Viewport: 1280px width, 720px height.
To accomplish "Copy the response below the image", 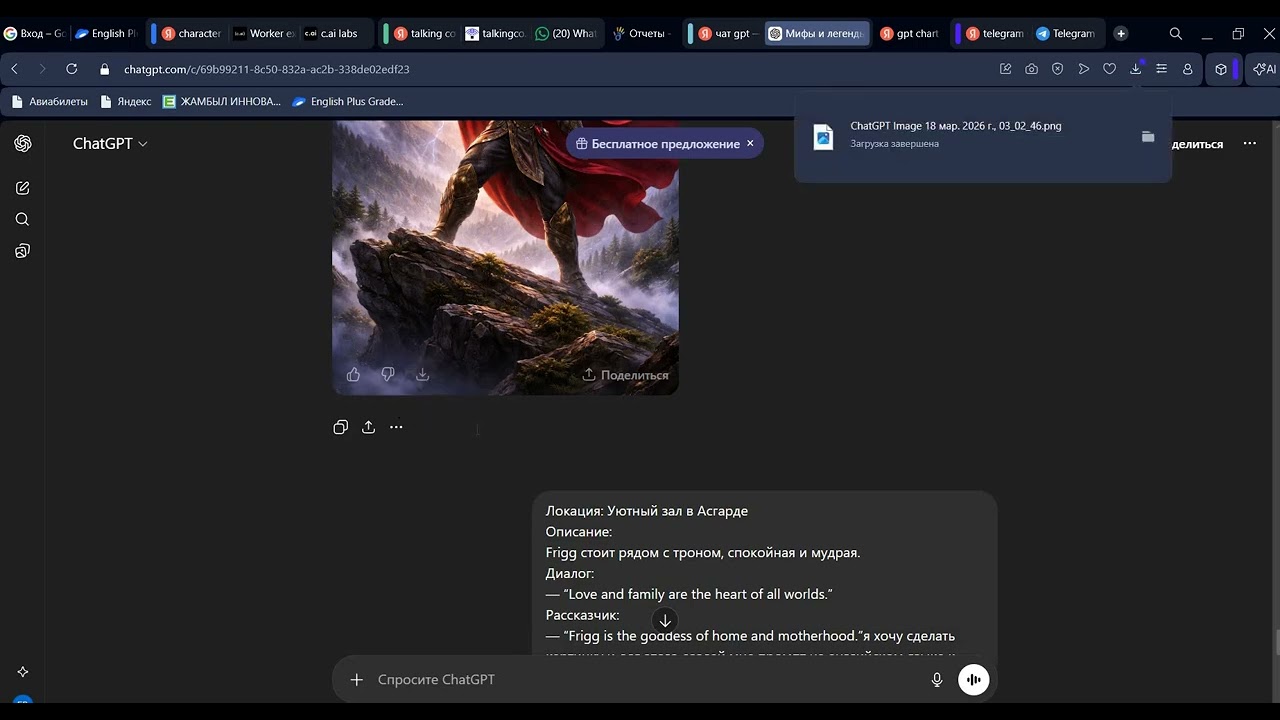I will [341, 427].
